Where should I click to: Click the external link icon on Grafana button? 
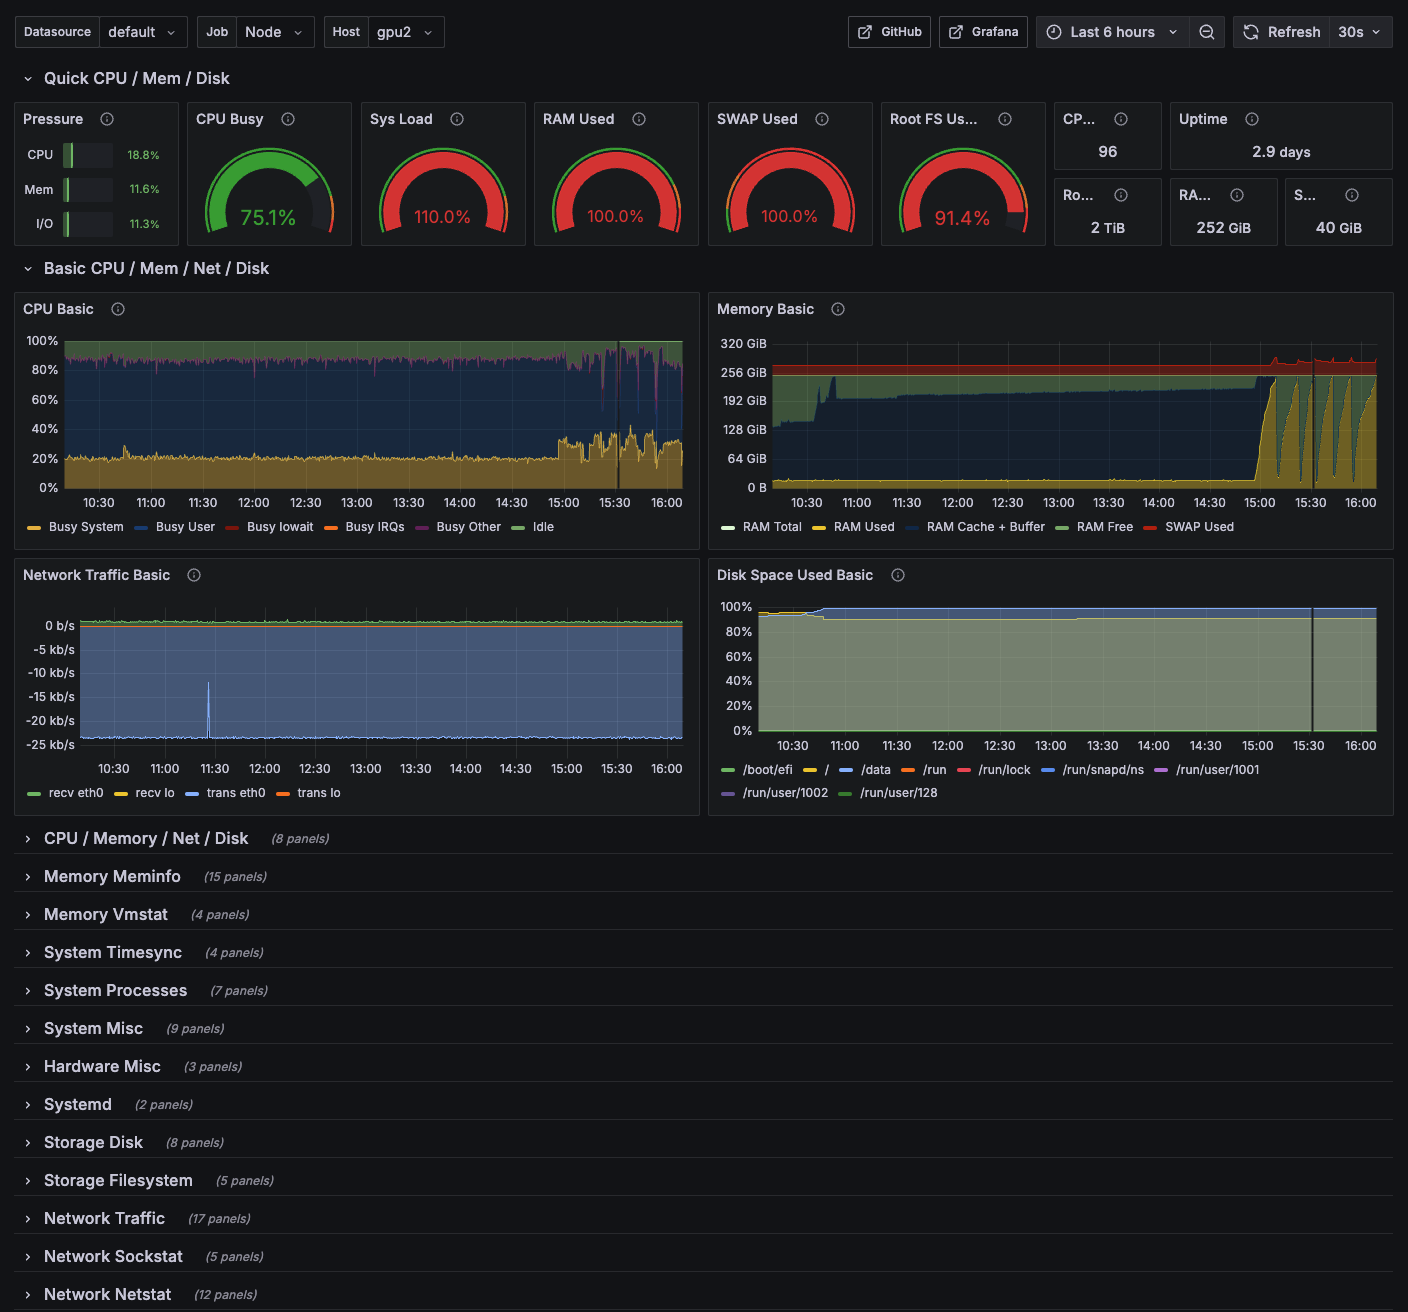[x=956, y=32]
